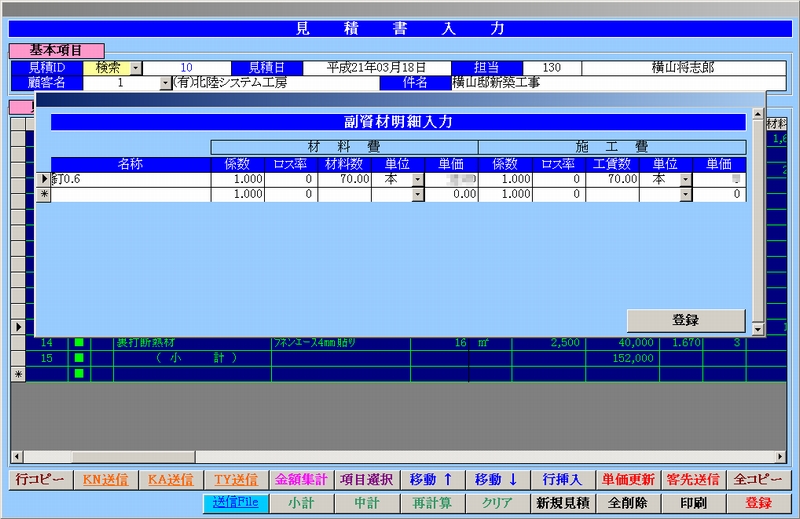This screenshot has height=519, width=800.
Task: Open the 検索 dropdown next to 見積ID
Action: [136, 68]
